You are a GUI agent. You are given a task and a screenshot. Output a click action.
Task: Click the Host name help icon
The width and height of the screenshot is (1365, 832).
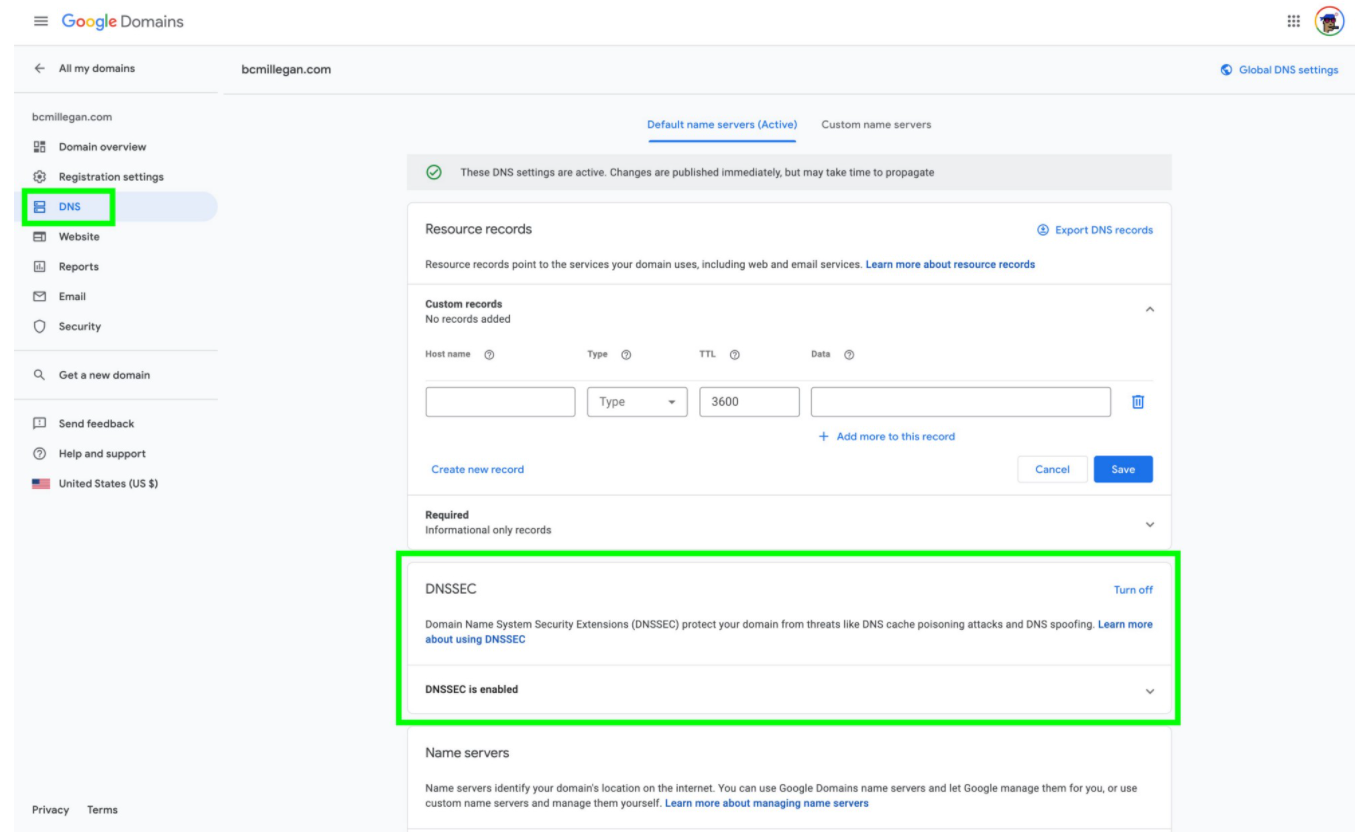[x=489, y=355]
